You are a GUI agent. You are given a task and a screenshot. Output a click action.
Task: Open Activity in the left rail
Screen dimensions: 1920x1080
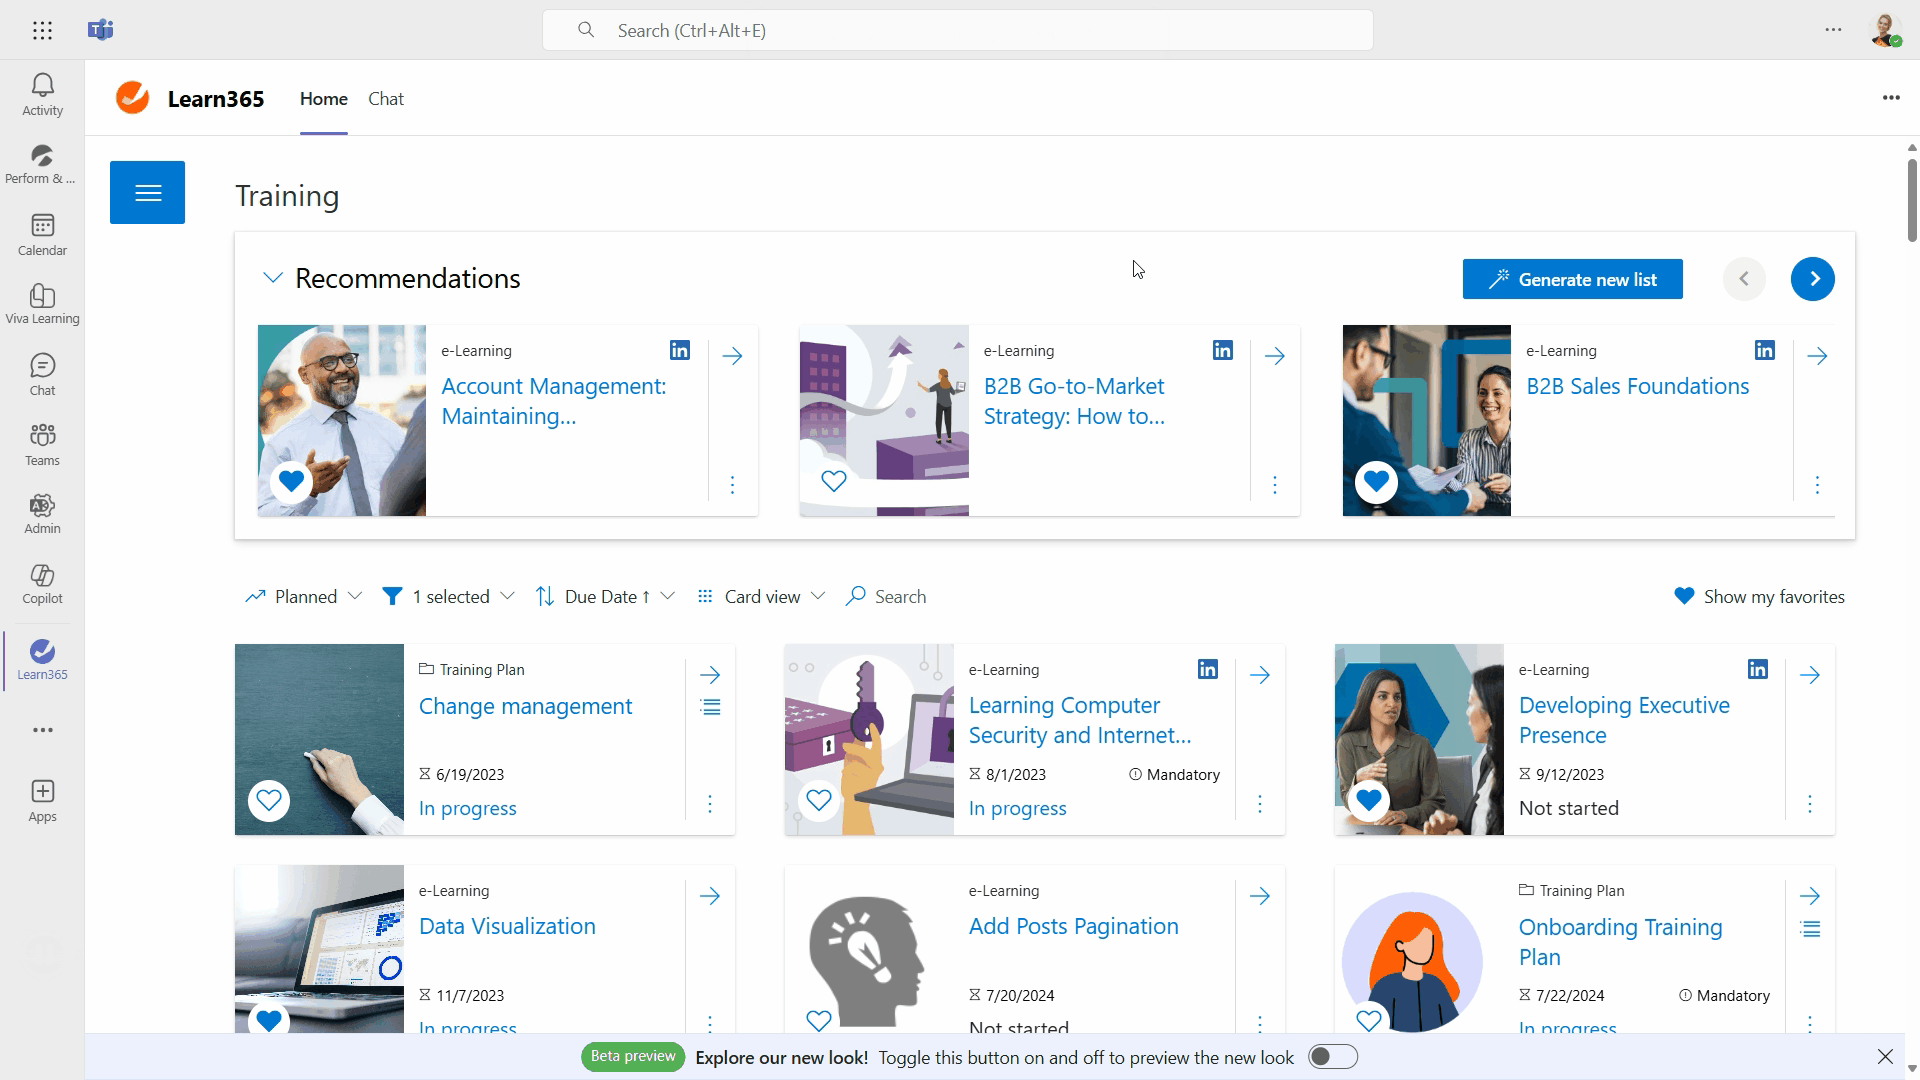pyautogui.click(x=42, y=95)
